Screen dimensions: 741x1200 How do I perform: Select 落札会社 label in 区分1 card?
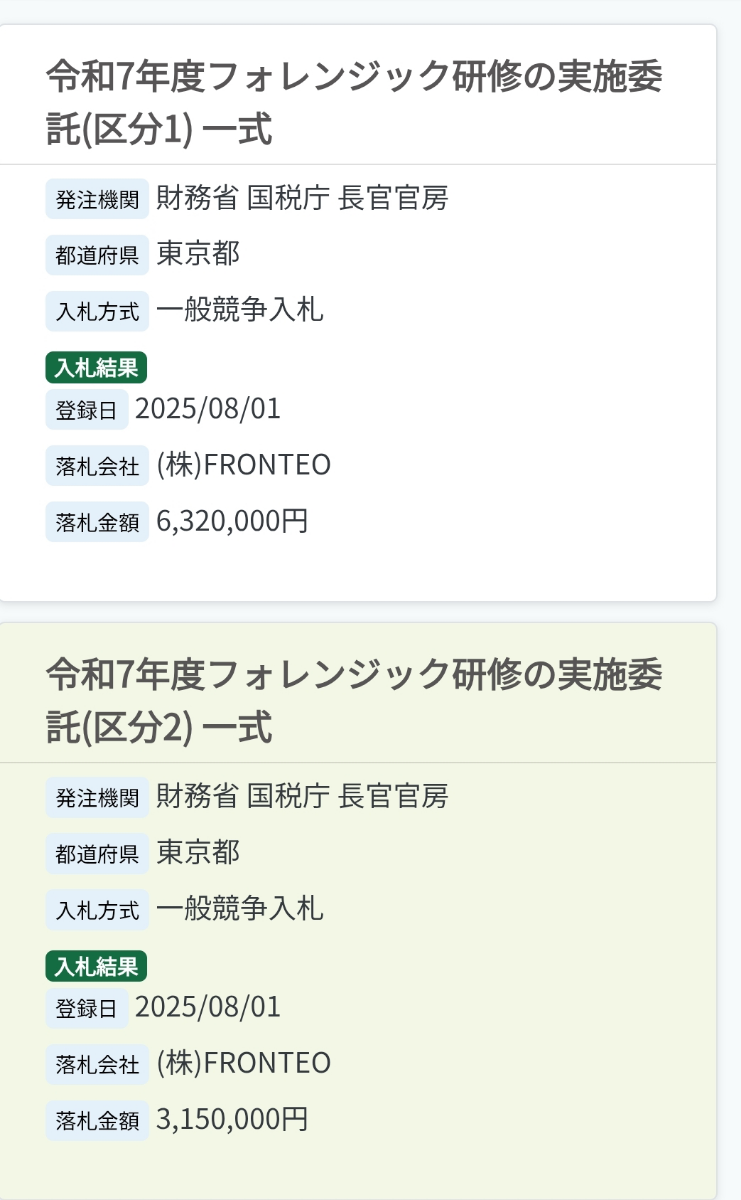pos(97,466)
